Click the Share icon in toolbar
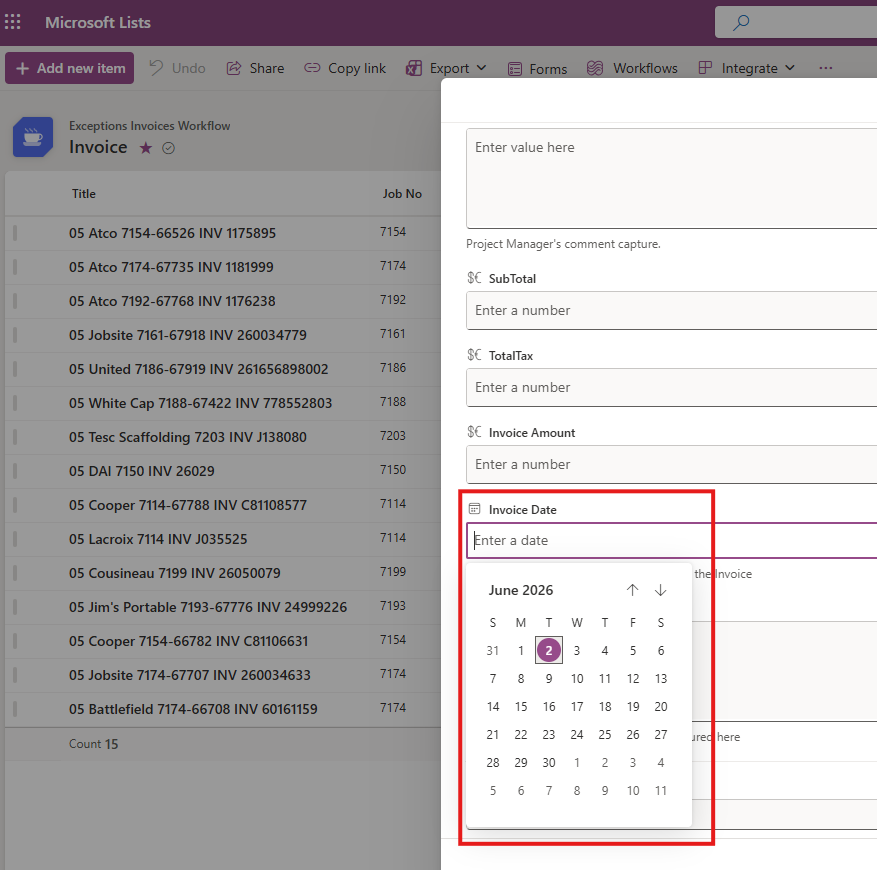The height and width of the screenshot is (870, 877). pos(234,68)
